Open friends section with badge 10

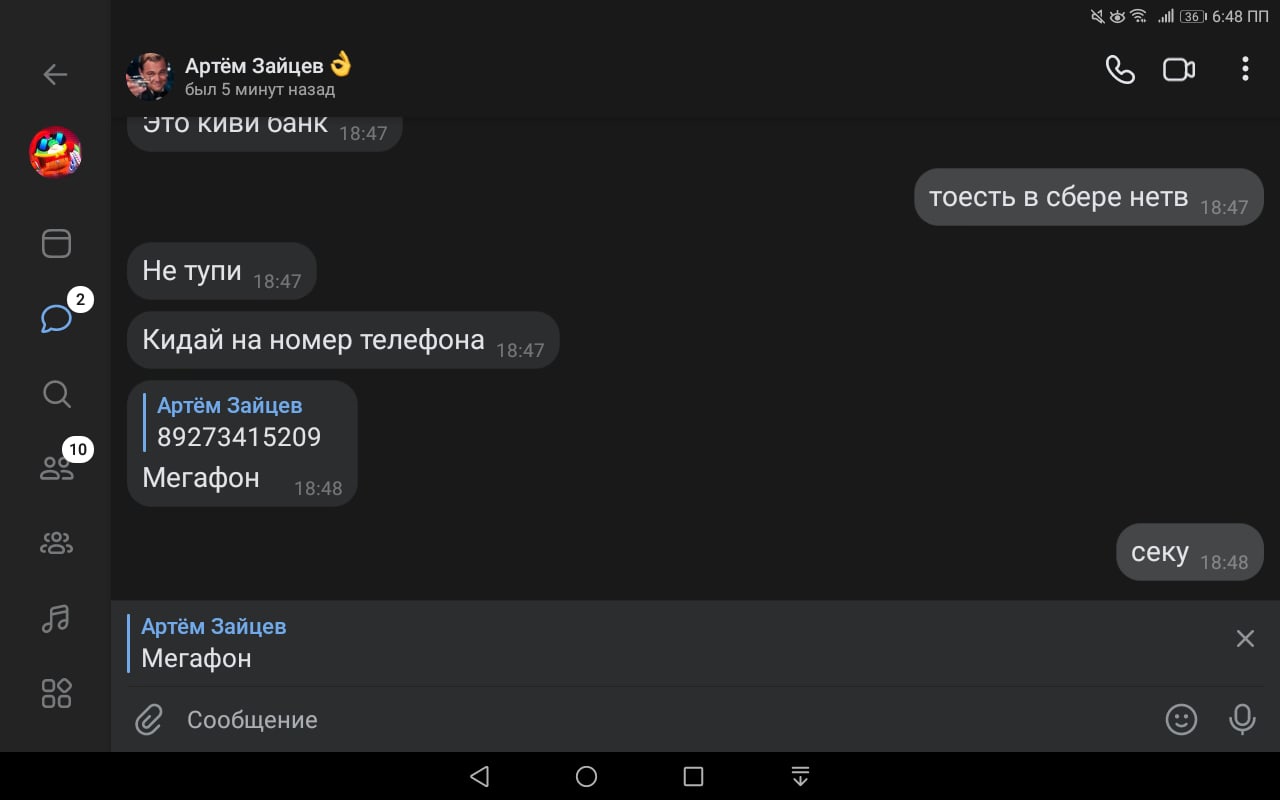click(x=56, y=468)
